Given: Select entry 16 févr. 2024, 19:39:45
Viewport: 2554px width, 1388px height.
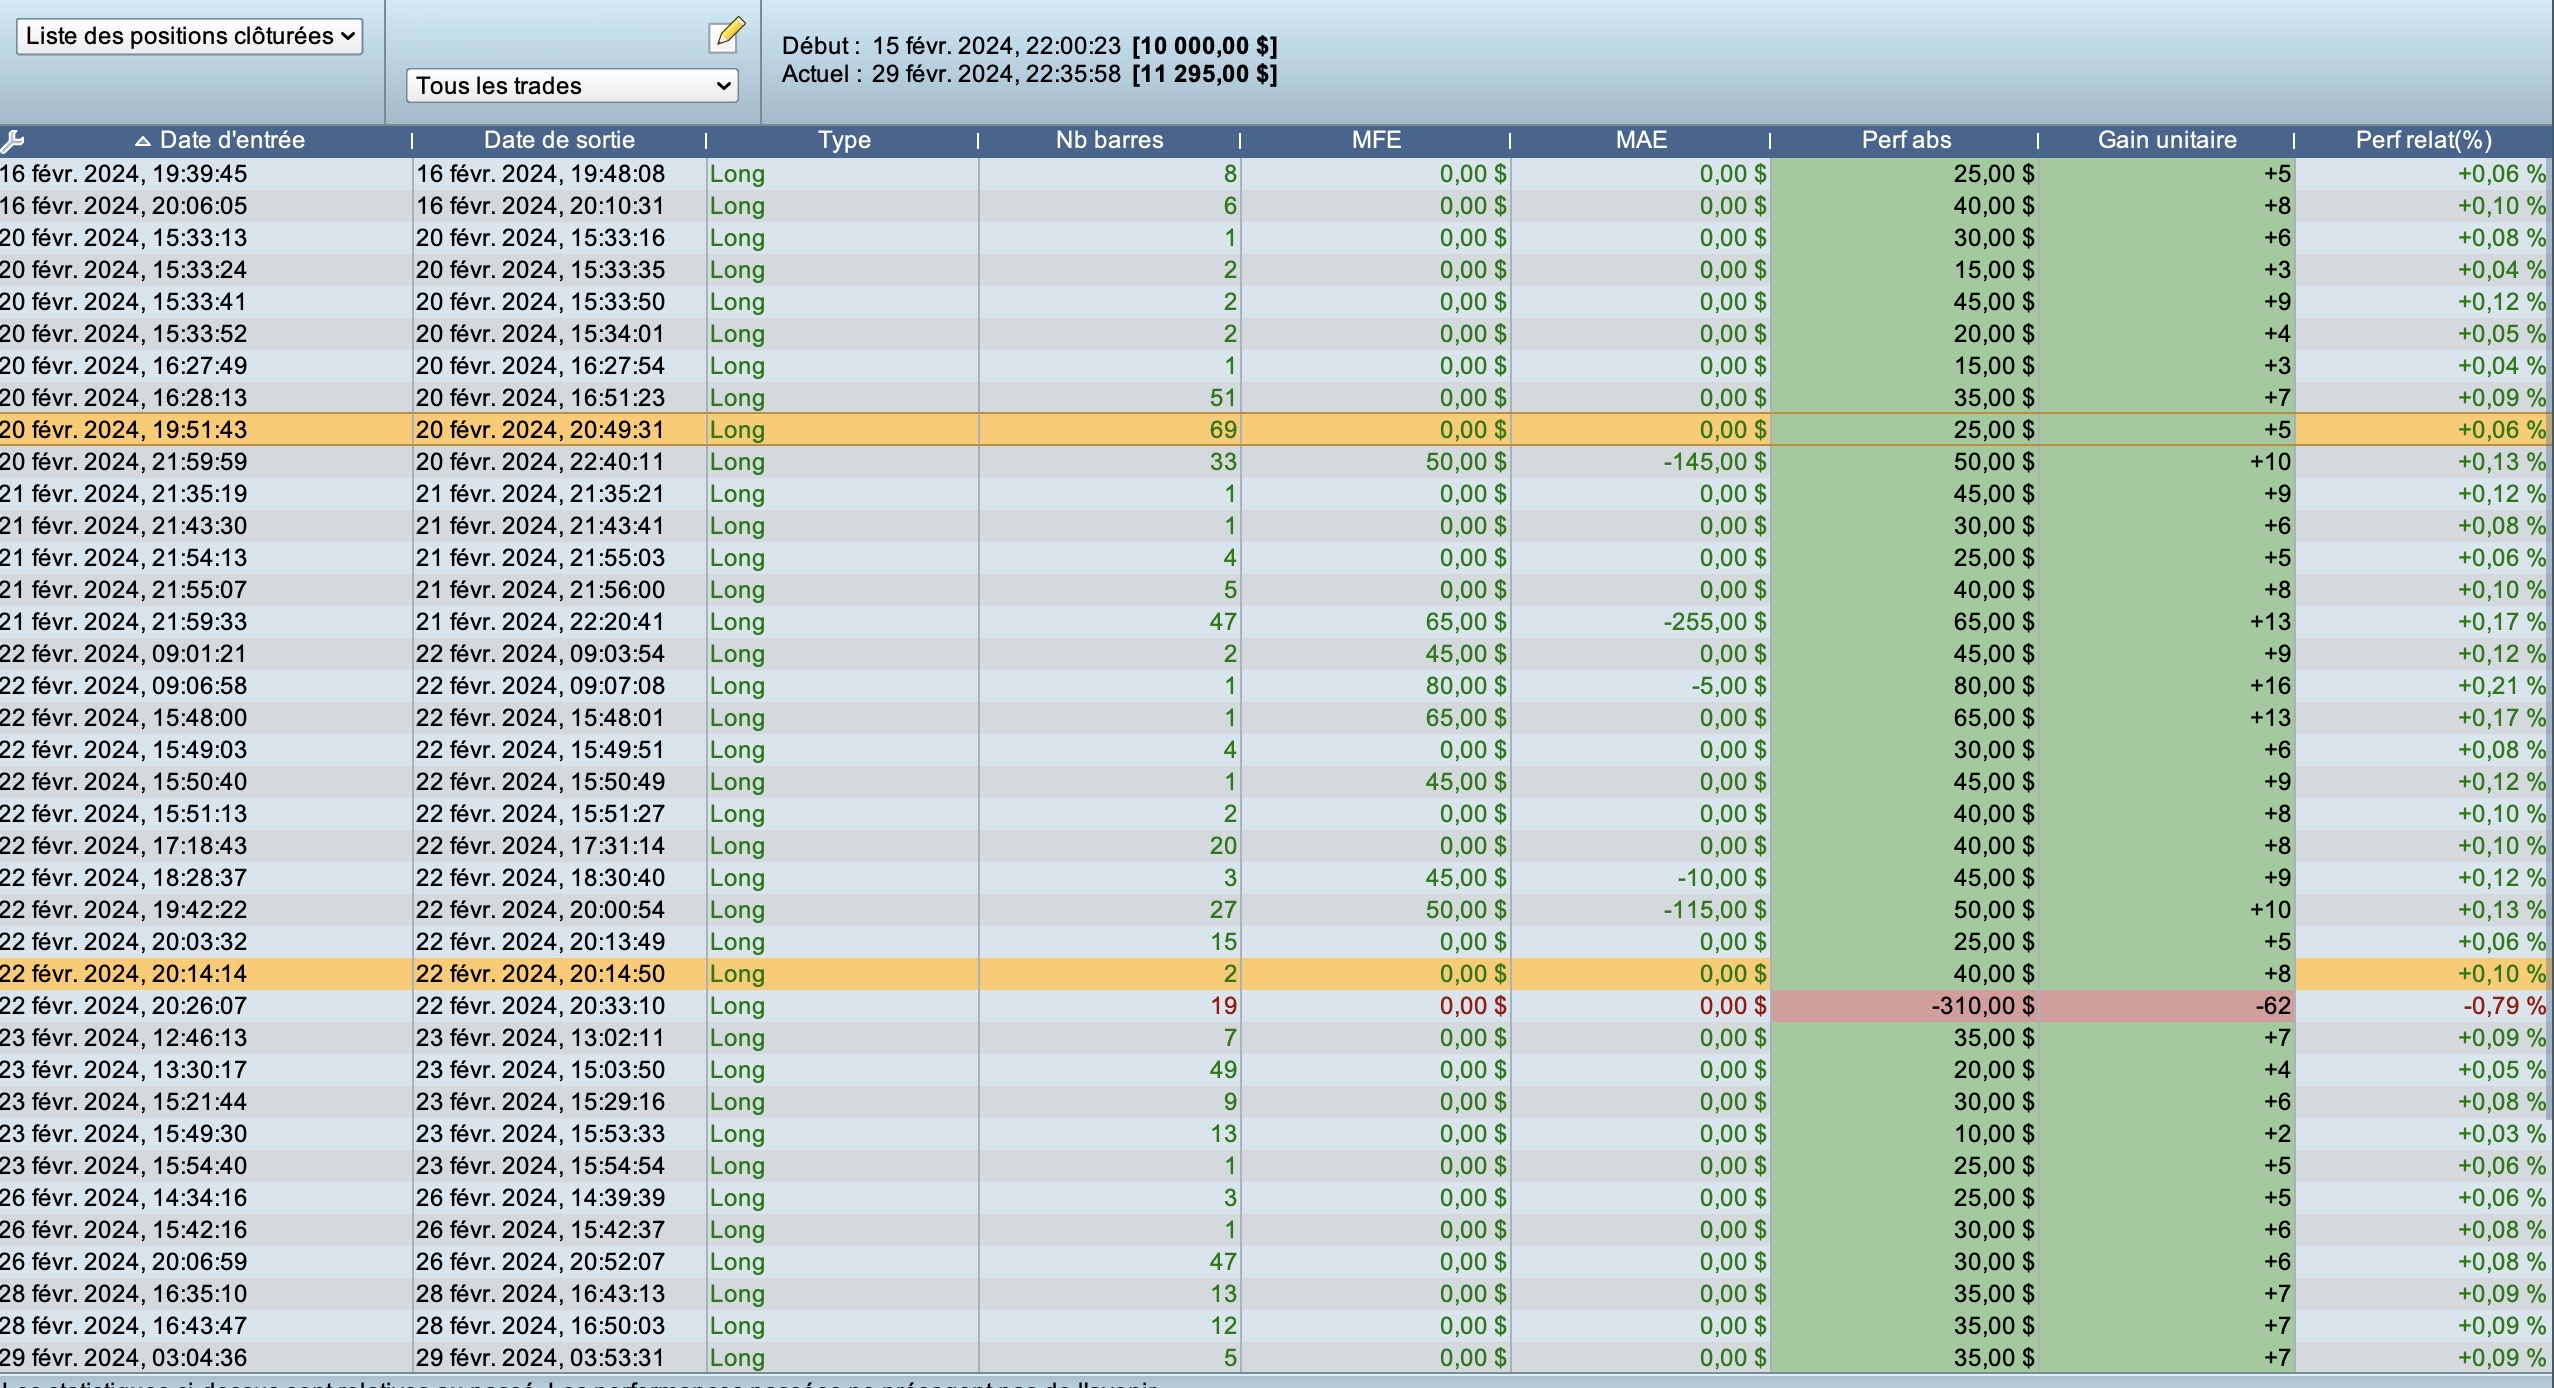Looking at the screenshot, I should (124, 174).
